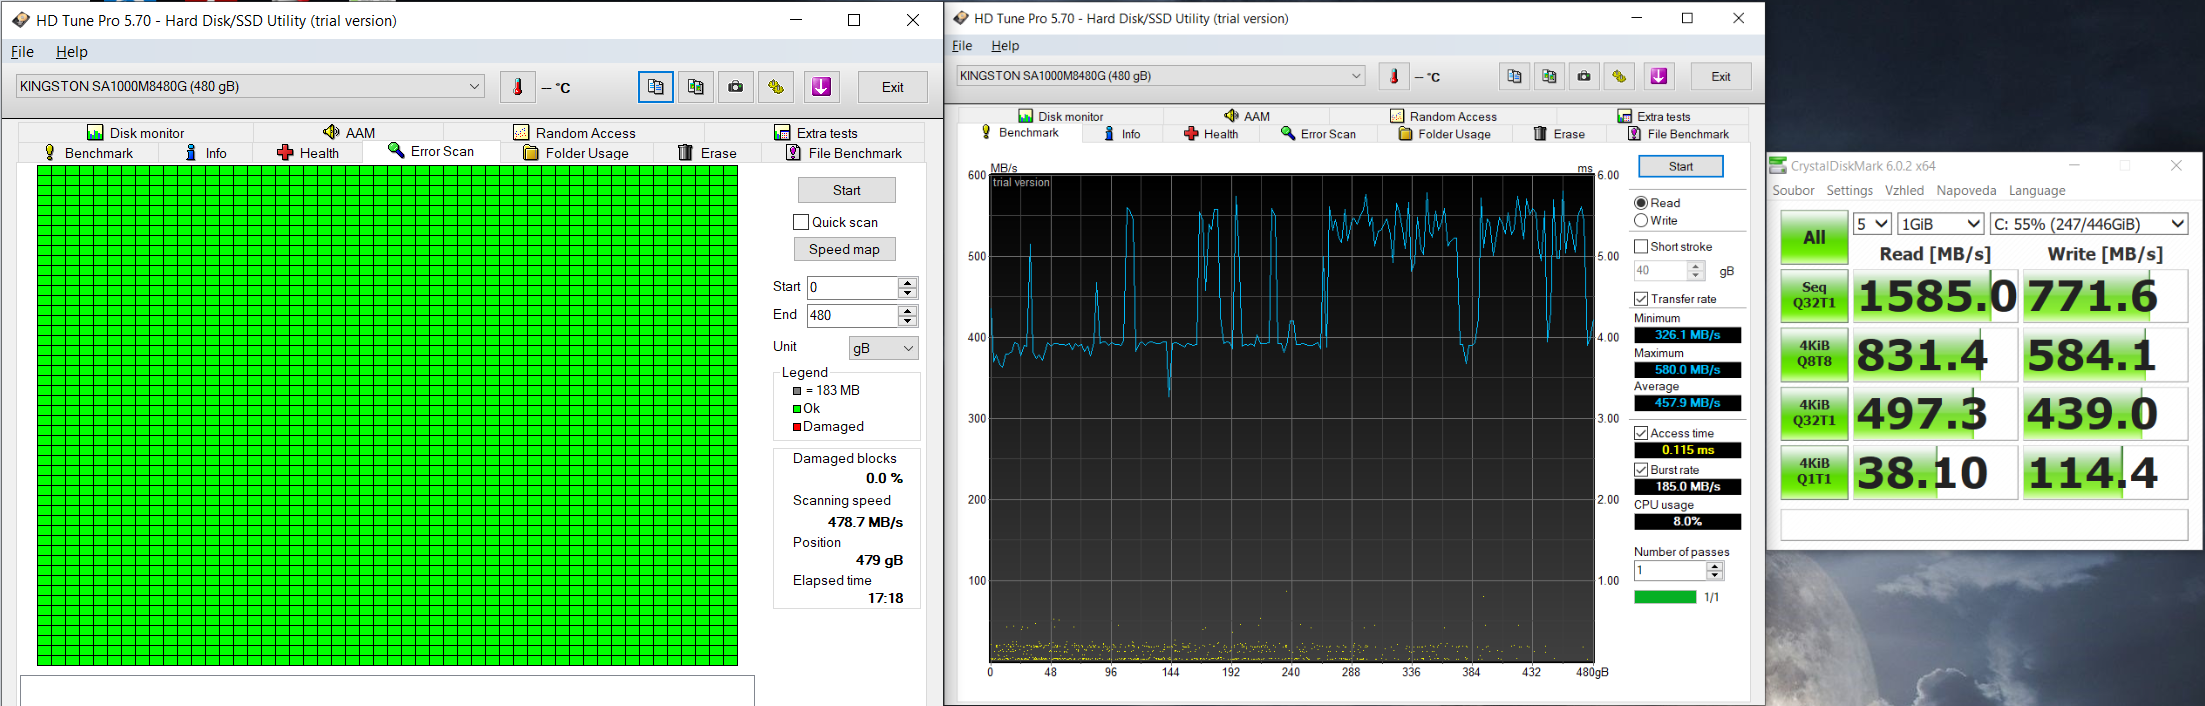
Task: Open the C: 55% drive dropdown
Action: [x=2088, y=224]
